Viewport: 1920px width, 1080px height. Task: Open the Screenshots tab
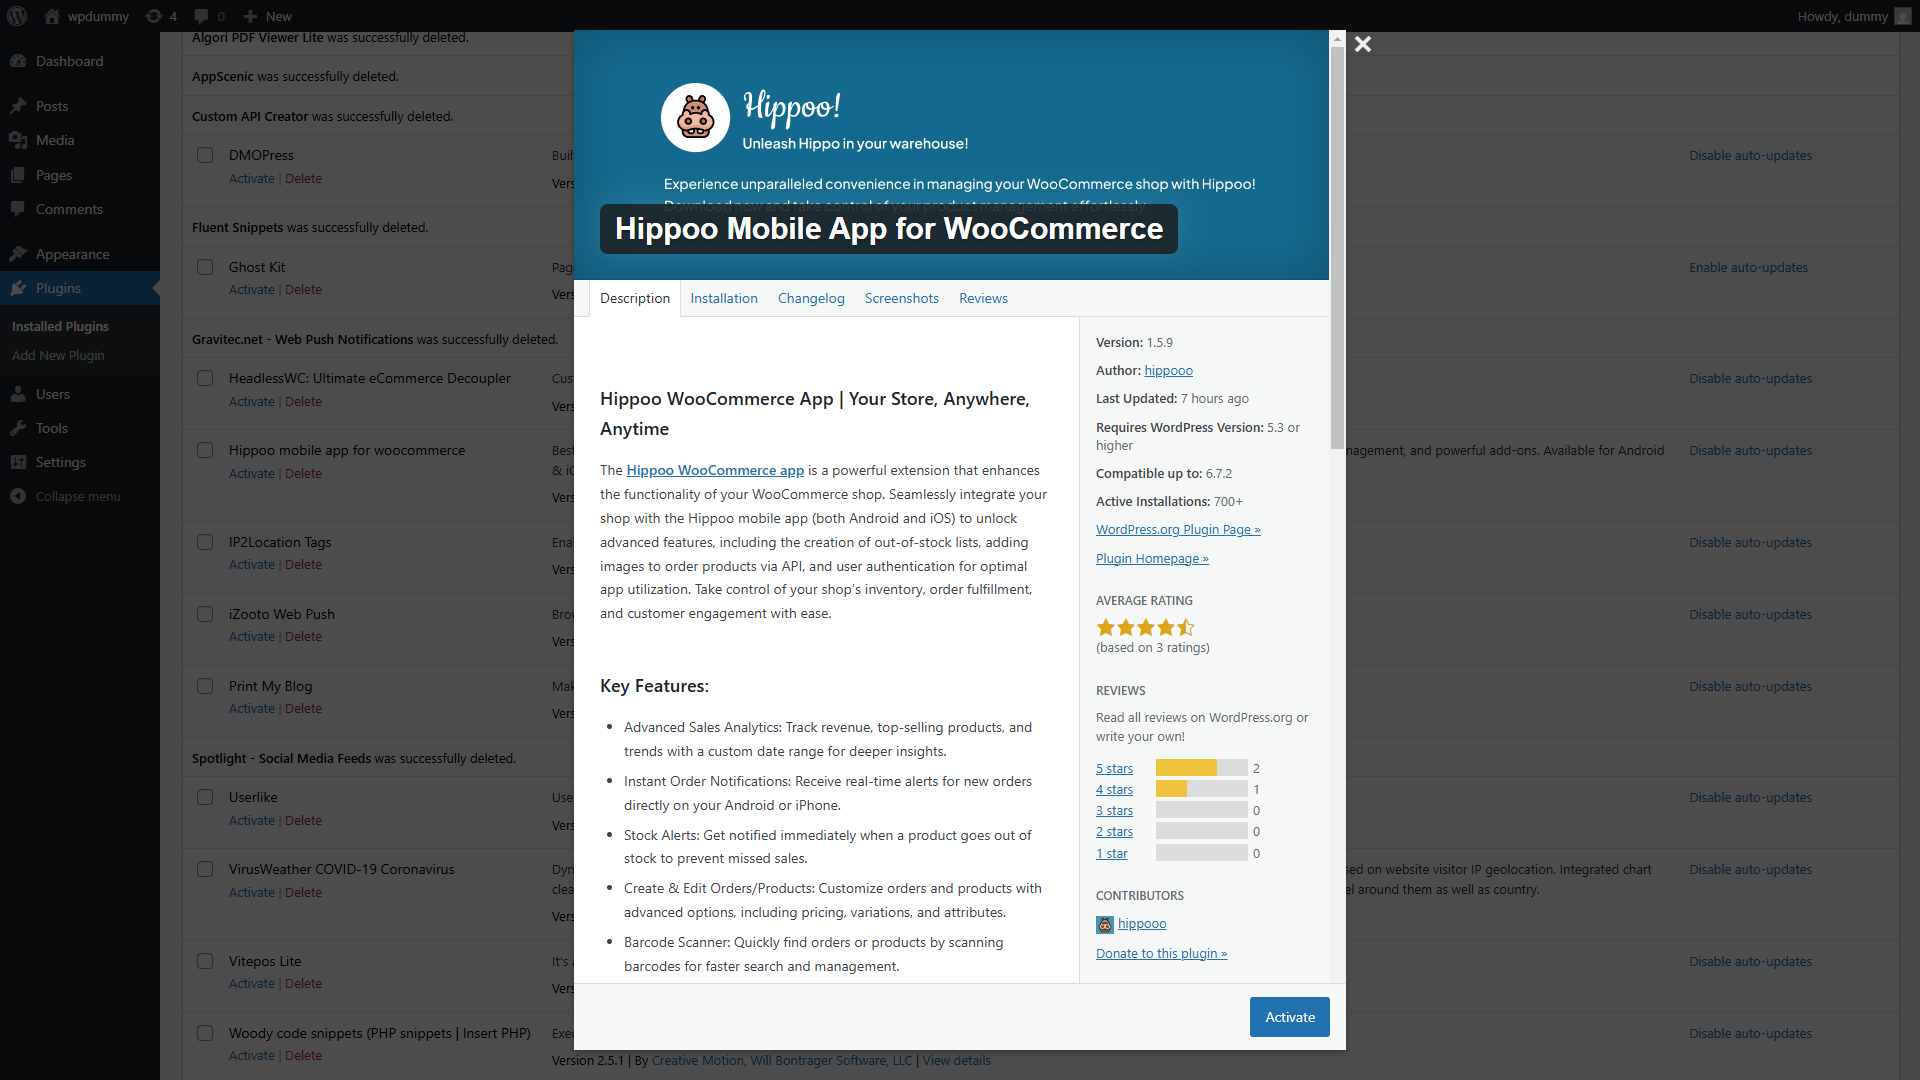click(x=901, y=298)
